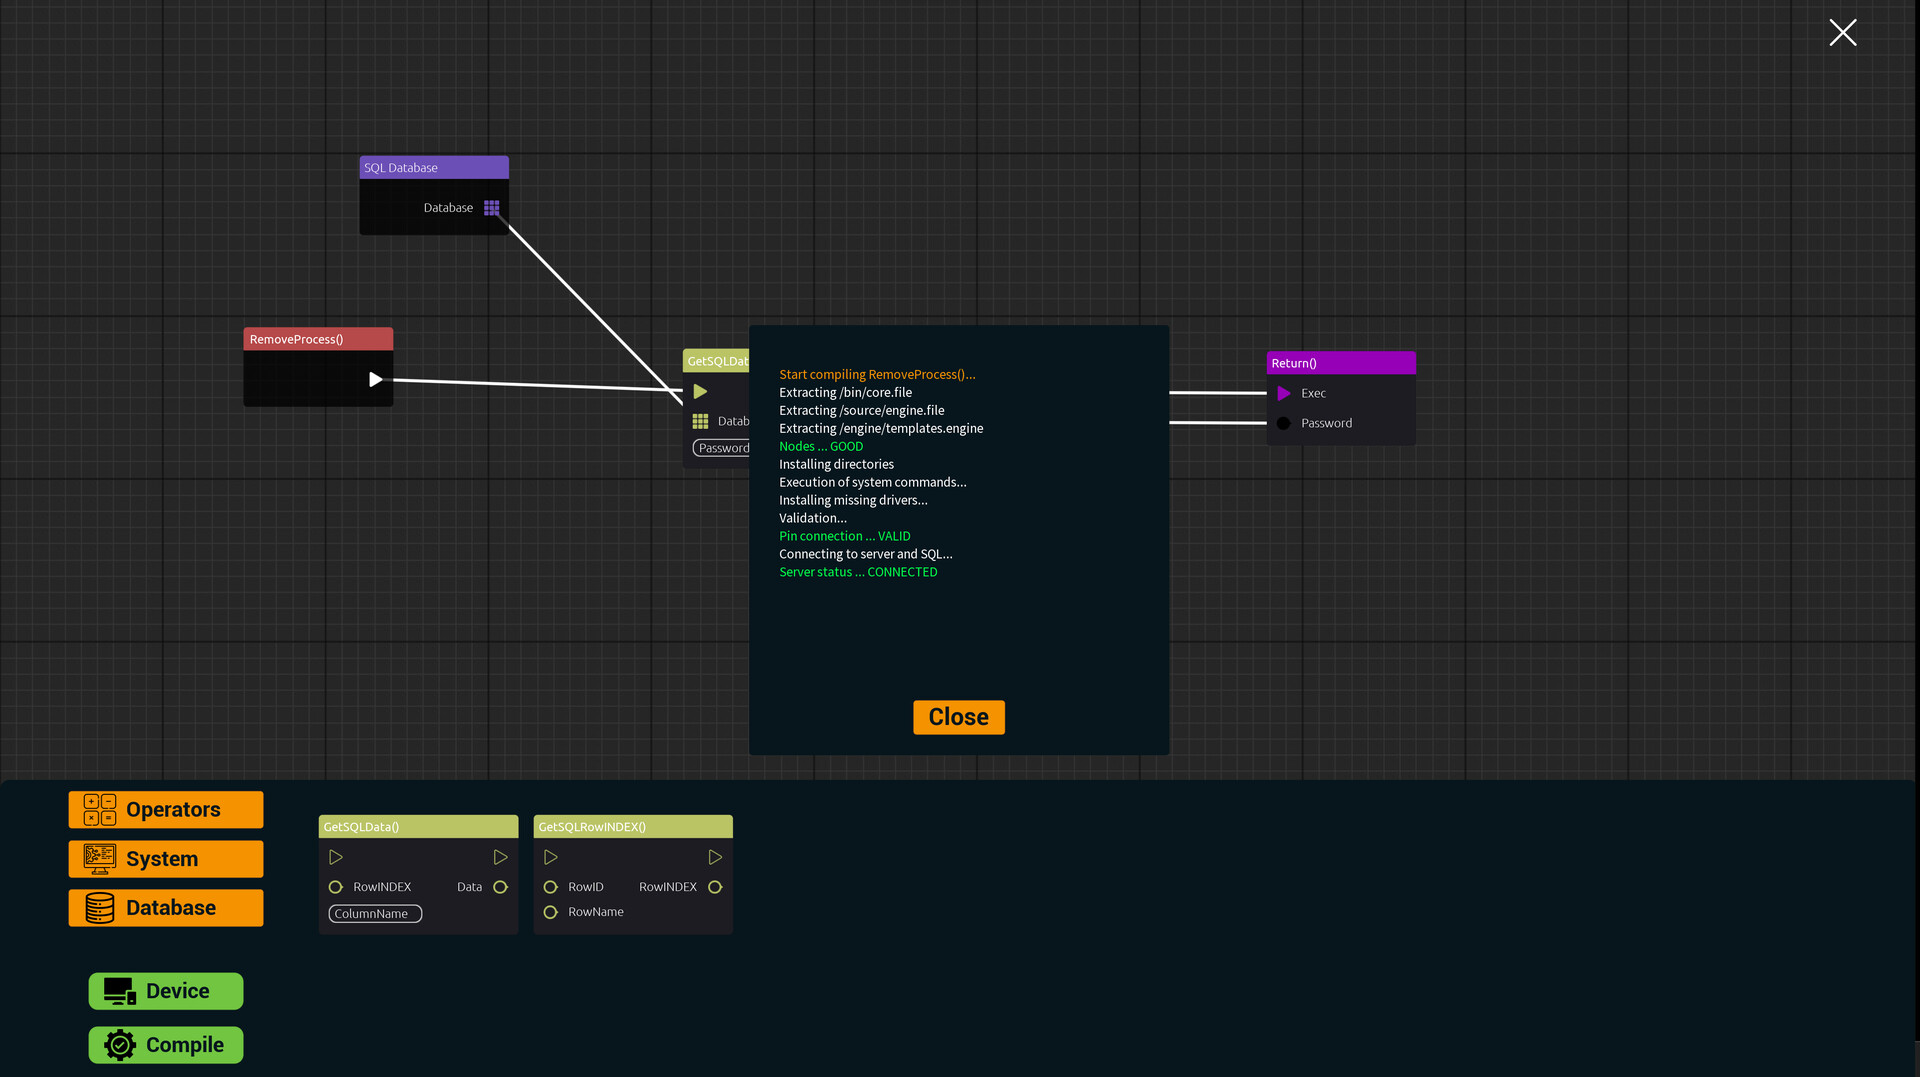Click the RowName input pin on GetSQLRowINDEX
1920x1077 pixels.
click(550, 911)
